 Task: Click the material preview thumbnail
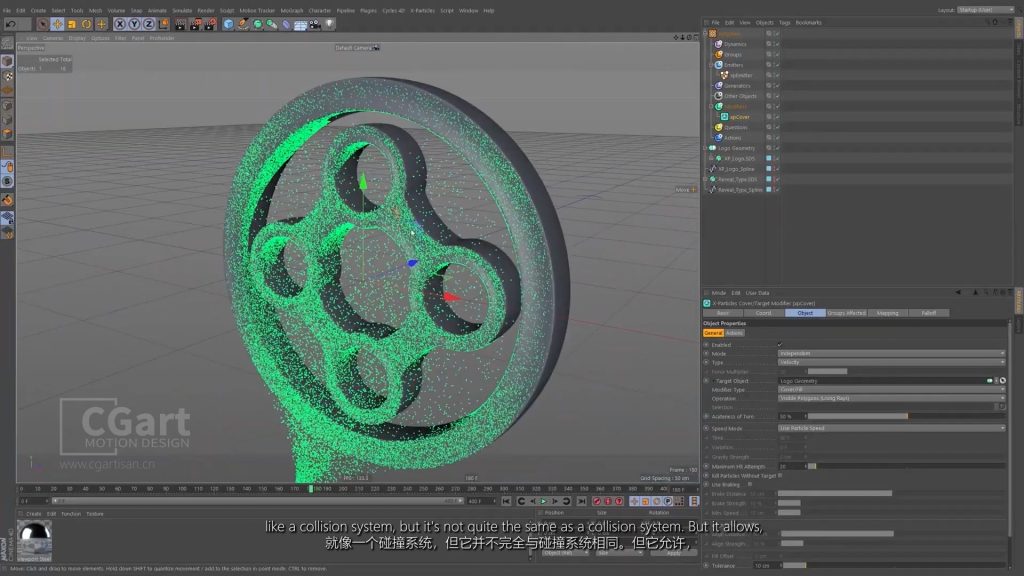tap(35, 539)
